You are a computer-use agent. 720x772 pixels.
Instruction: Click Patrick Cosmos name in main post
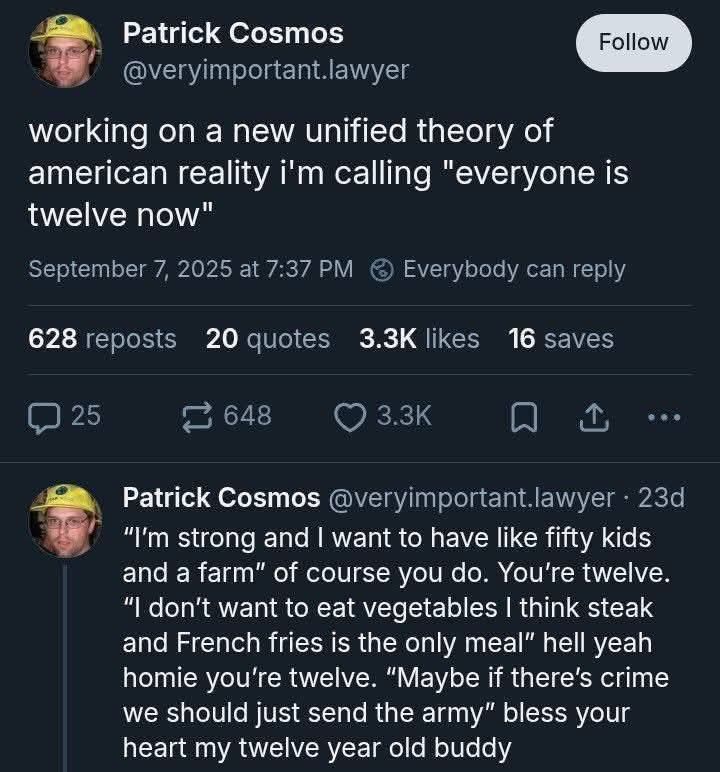pyautogui.click(x=232, y=33)
